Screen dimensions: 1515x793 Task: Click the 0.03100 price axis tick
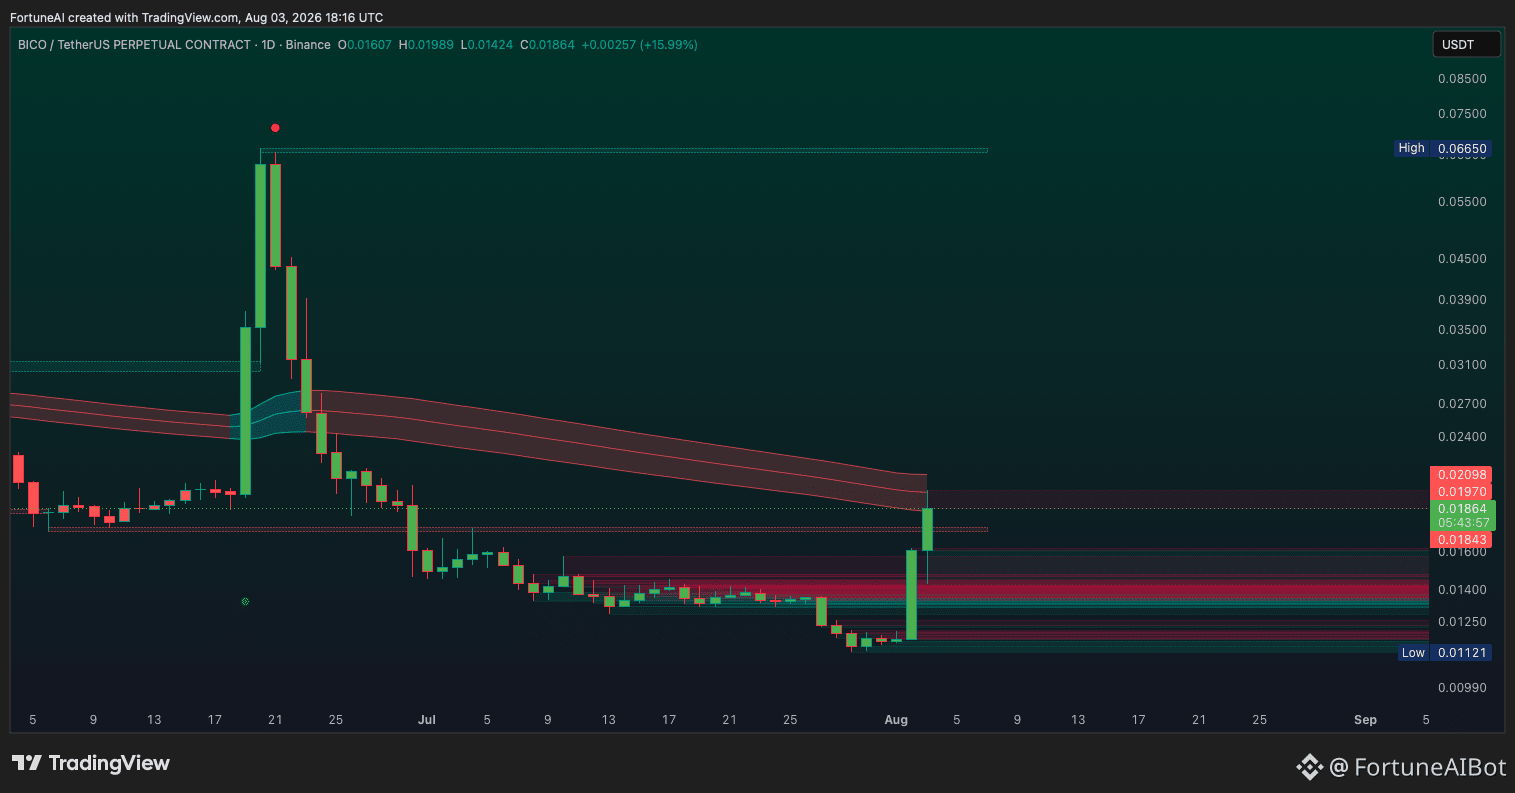(x=1462, y=364)
